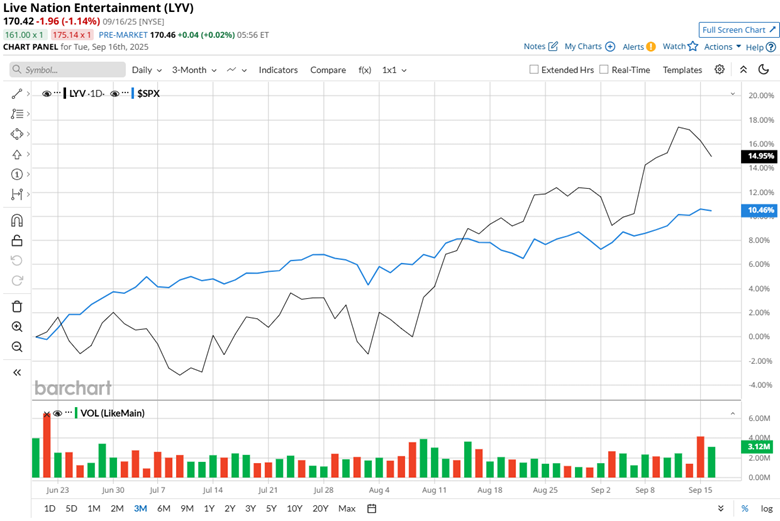The height and width of the screenshot is (521, 780).
Task: Toggle the lock drawings padlock
Action: 16,241
